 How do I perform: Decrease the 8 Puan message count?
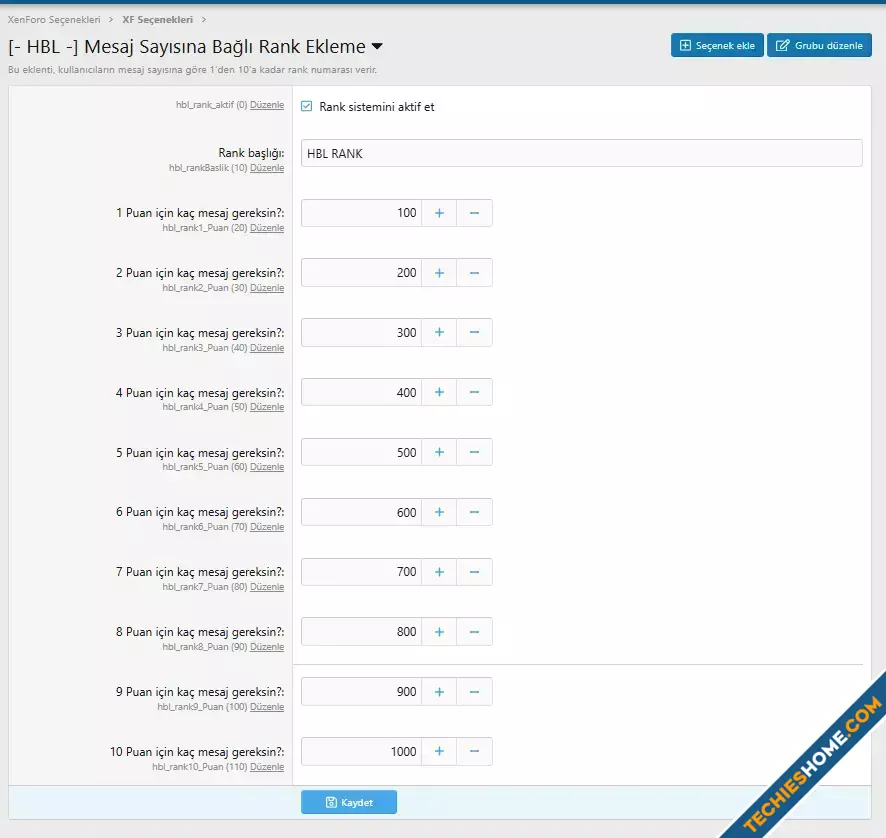coord(475,632)
